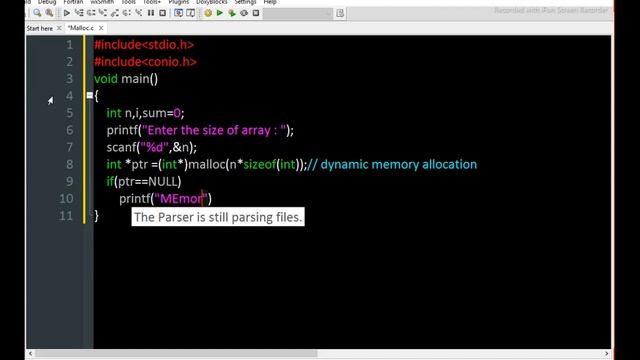Image resolution: width=640 pixels, height=360 pixels.
Task: Click the "// dynamic memory allocation" comment
Action: coord(392,164)
